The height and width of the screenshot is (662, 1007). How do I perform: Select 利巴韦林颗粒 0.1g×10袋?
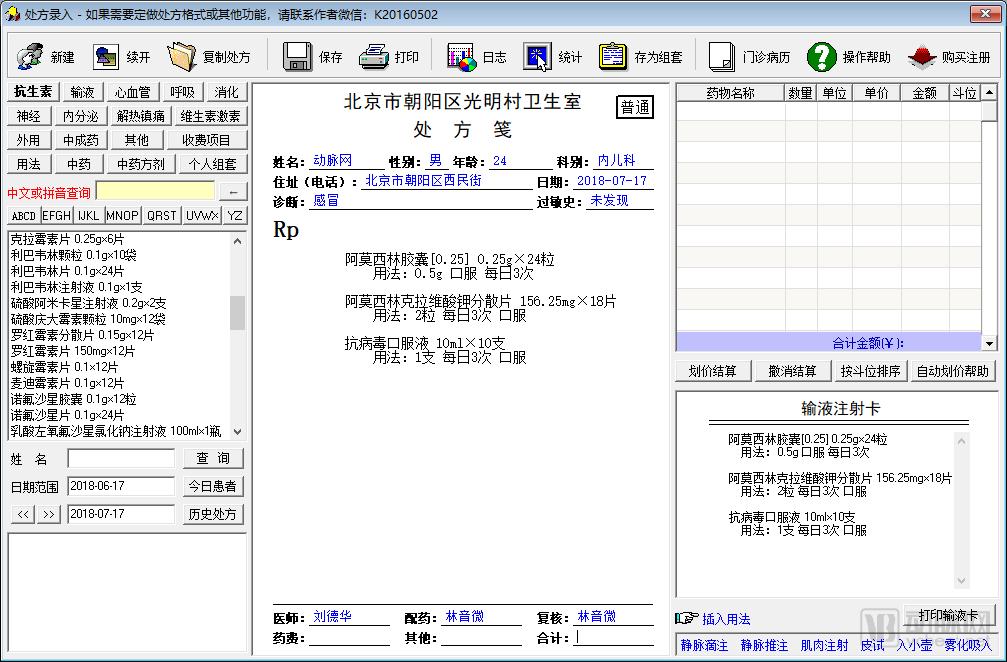click(73, 256)
